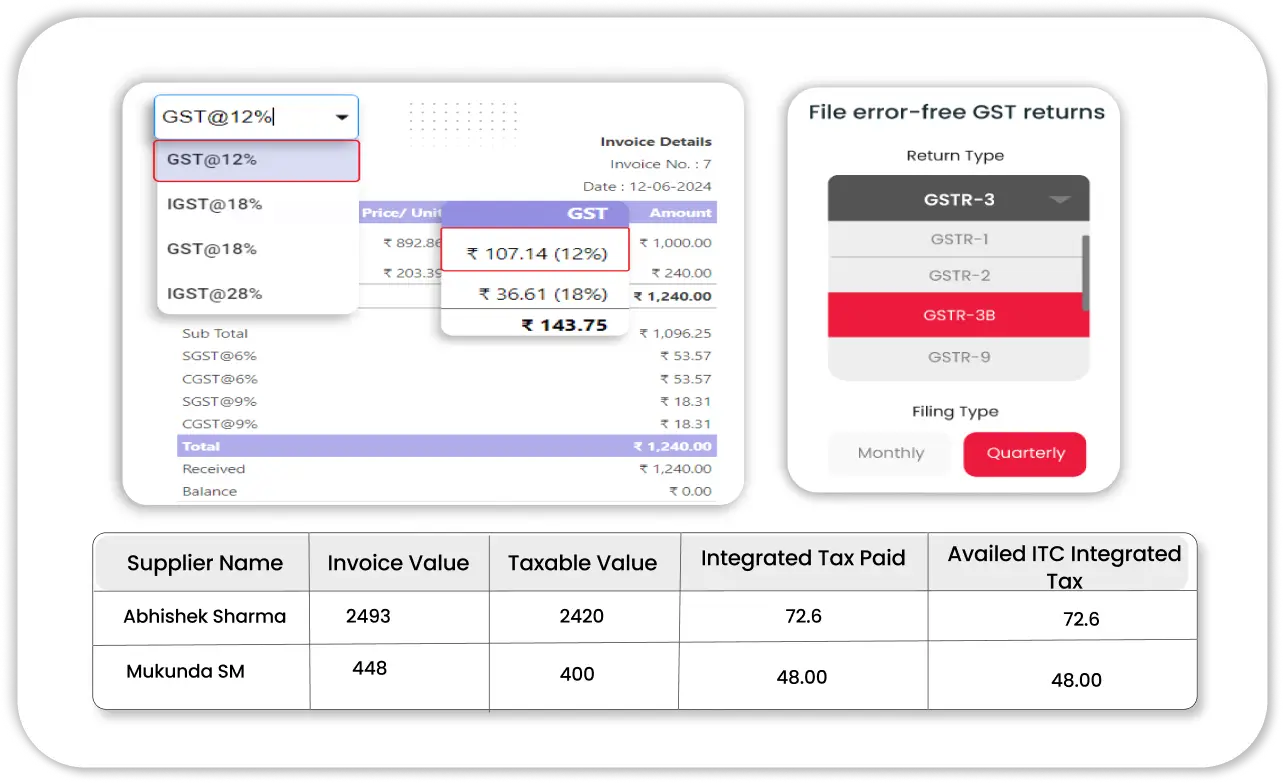Click the GST rate dropdown arrow
This screenshot has height=783, width=1283.
(342, 118)
